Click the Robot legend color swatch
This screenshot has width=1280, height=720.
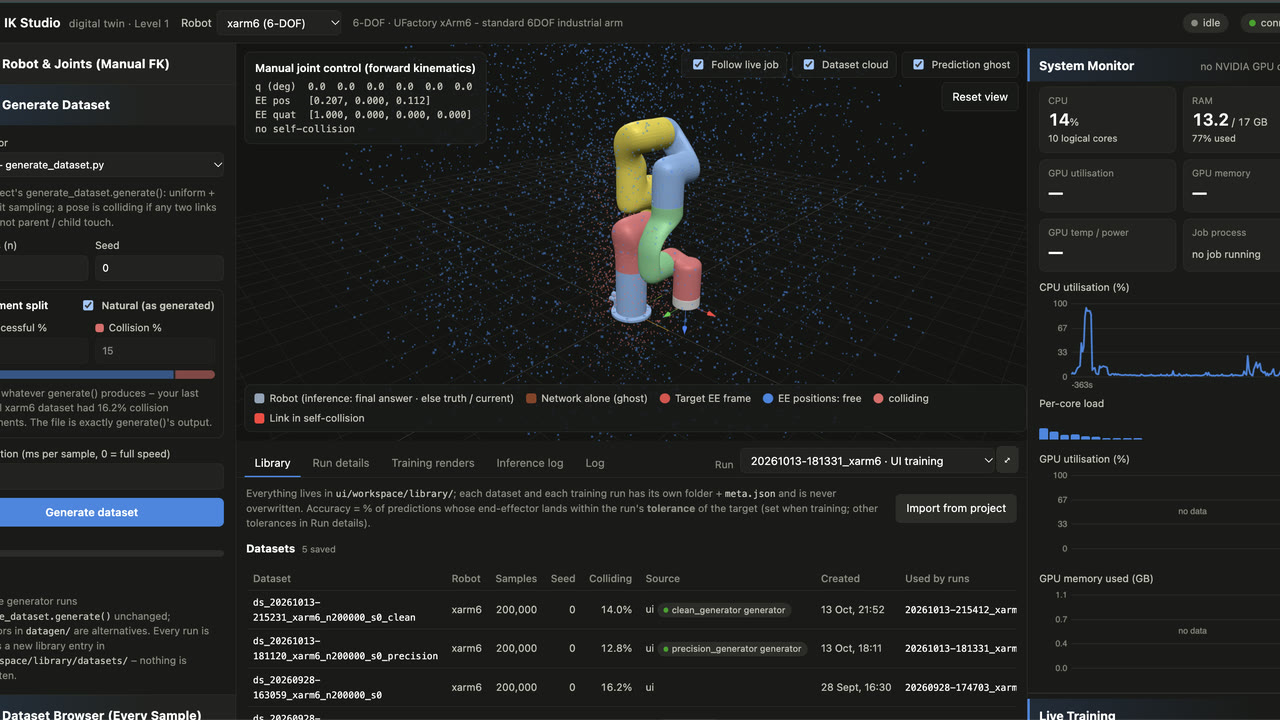tap(260, 398)
